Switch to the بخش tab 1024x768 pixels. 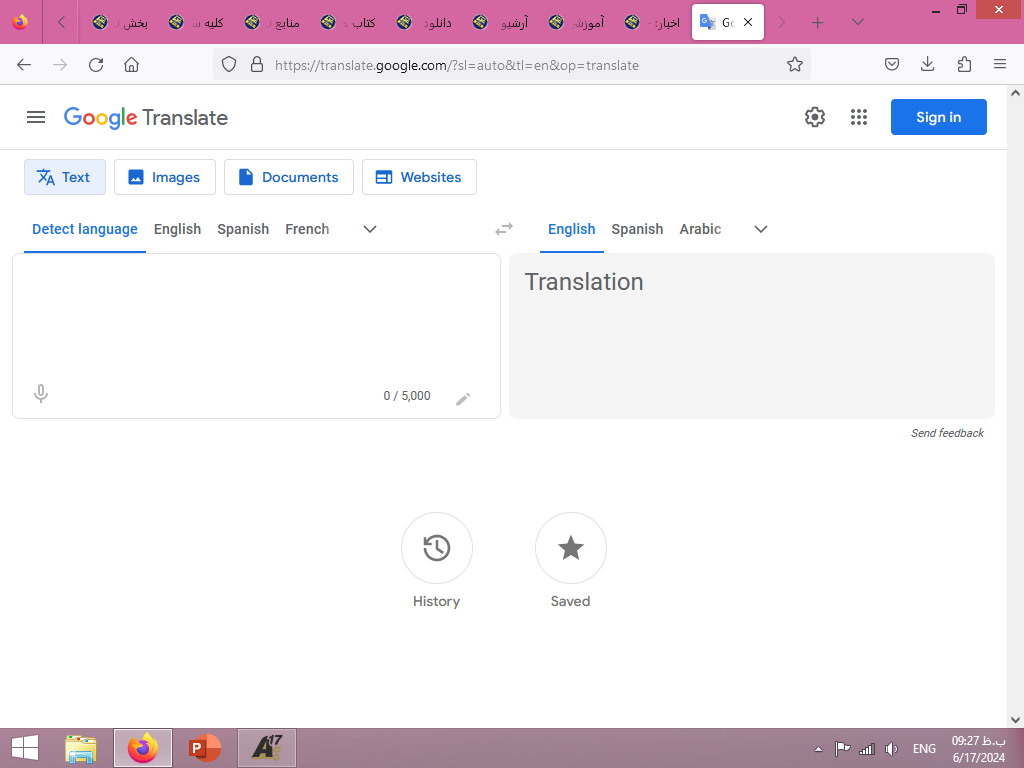[120, 23]
